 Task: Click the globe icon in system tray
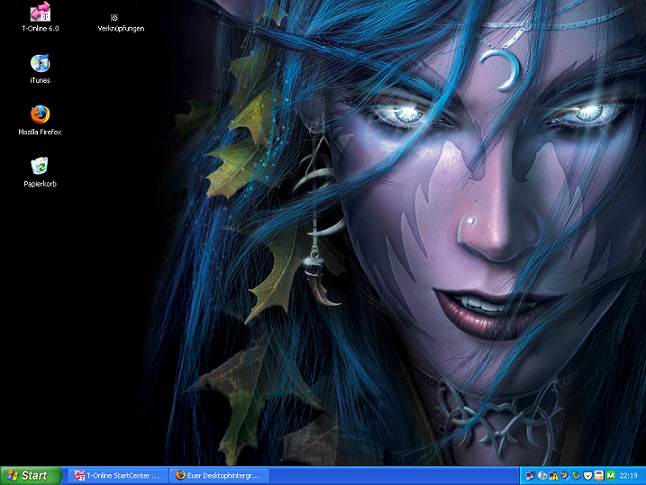click(x=540, y=476)
